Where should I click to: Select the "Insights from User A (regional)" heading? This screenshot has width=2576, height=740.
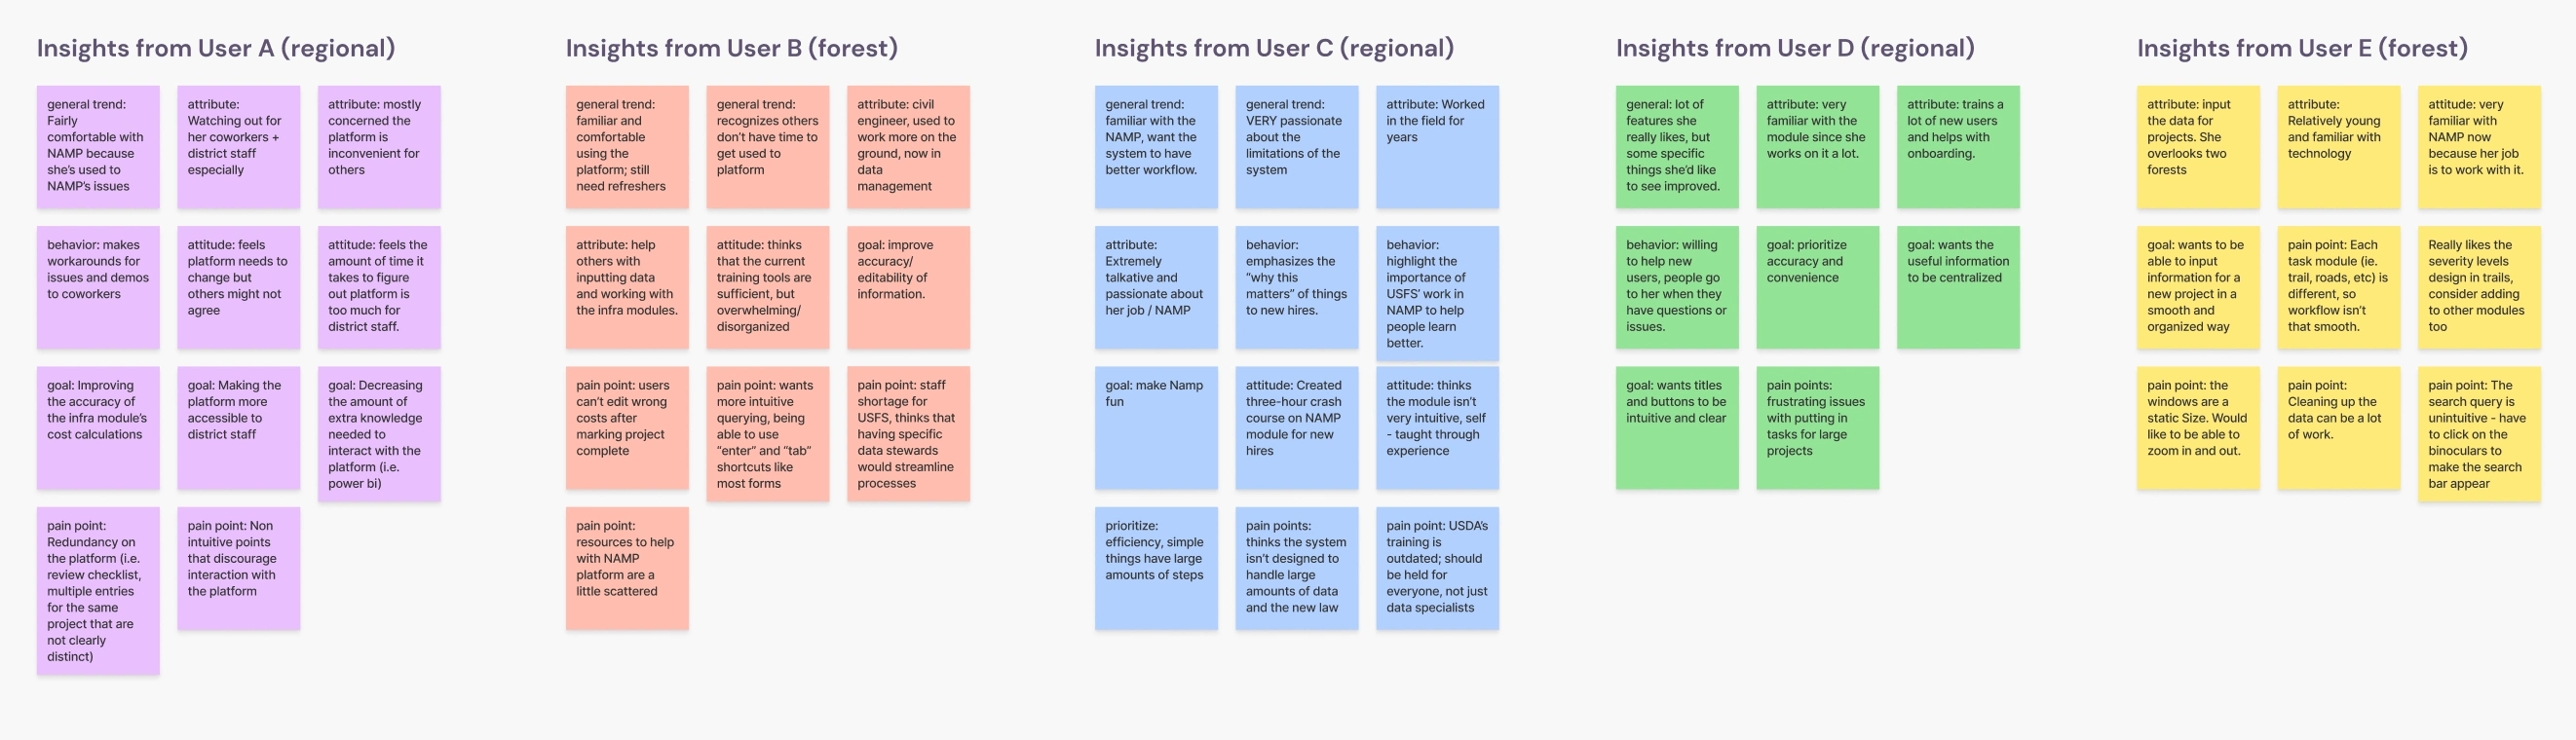tap(216, 48)
